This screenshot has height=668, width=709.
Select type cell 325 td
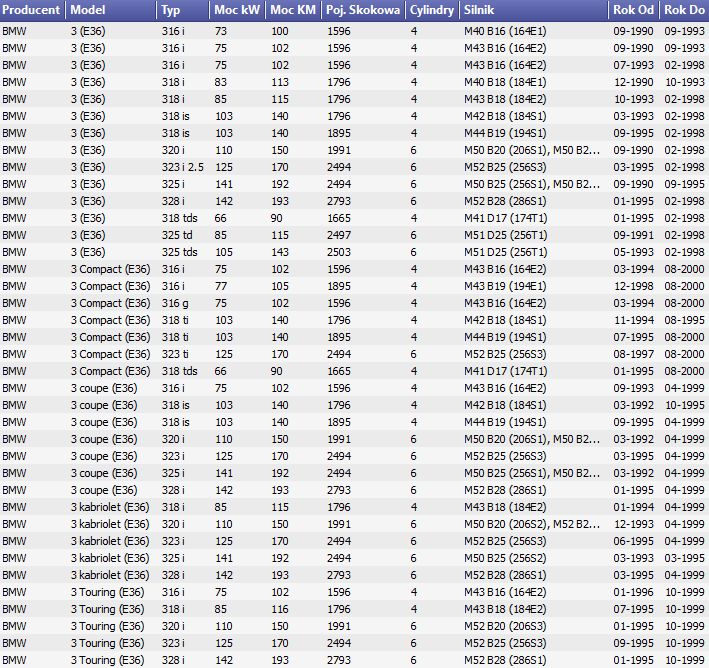click(x=177, y=235)
